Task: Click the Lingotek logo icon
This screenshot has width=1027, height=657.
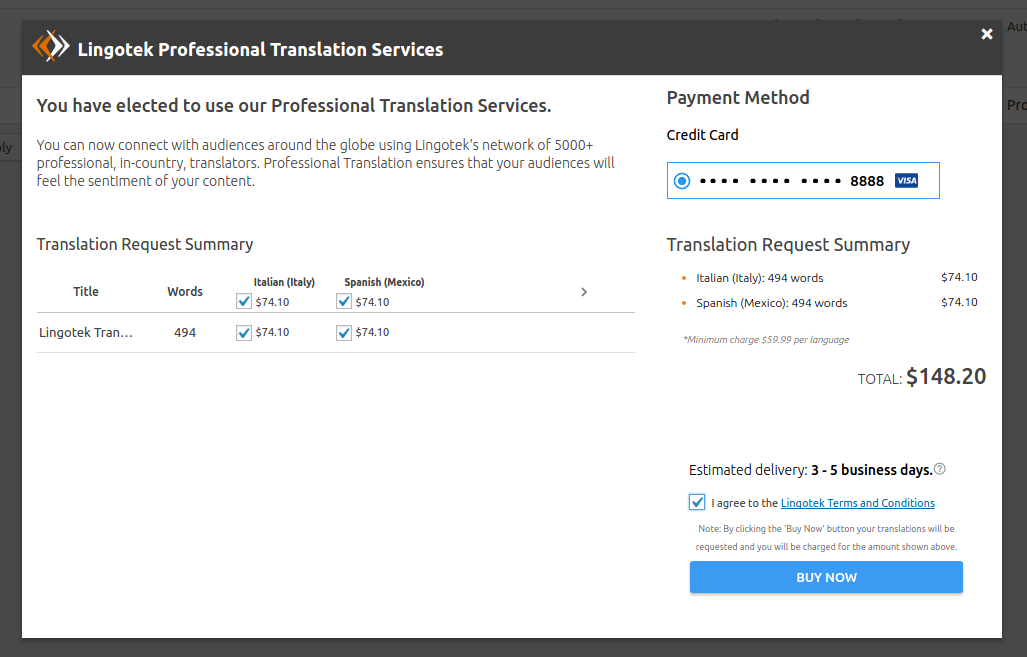Action: coord(51,47)
